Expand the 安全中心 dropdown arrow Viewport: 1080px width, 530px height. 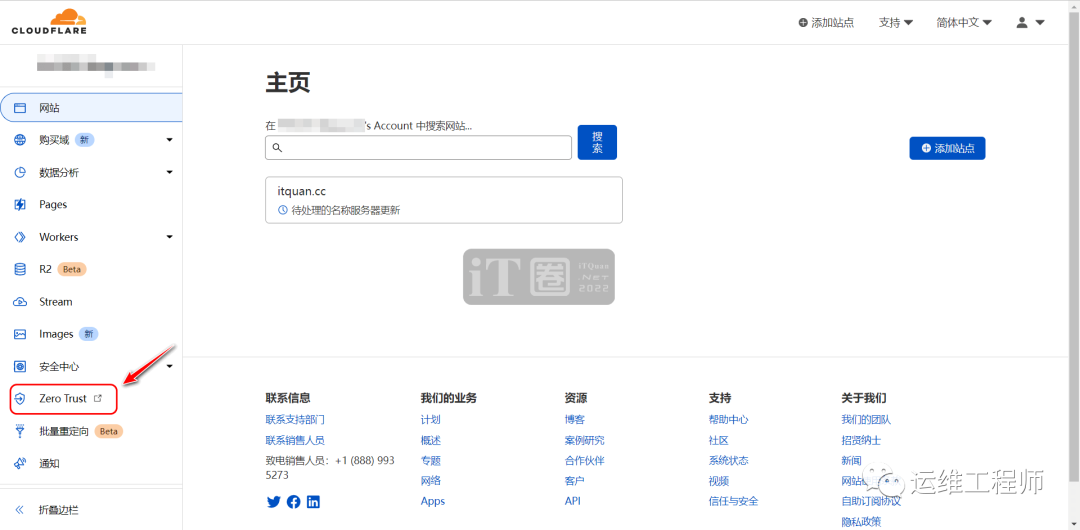(x=169, y=367)
